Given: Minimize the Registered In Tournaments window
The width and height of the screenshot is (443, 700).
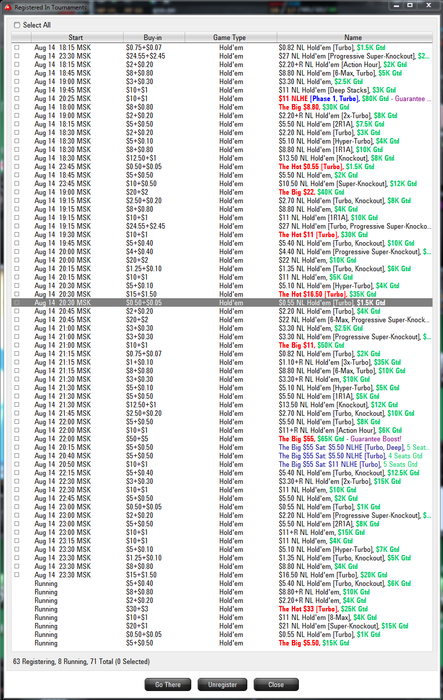Looking at the screenshot, I should pos(396,5).
